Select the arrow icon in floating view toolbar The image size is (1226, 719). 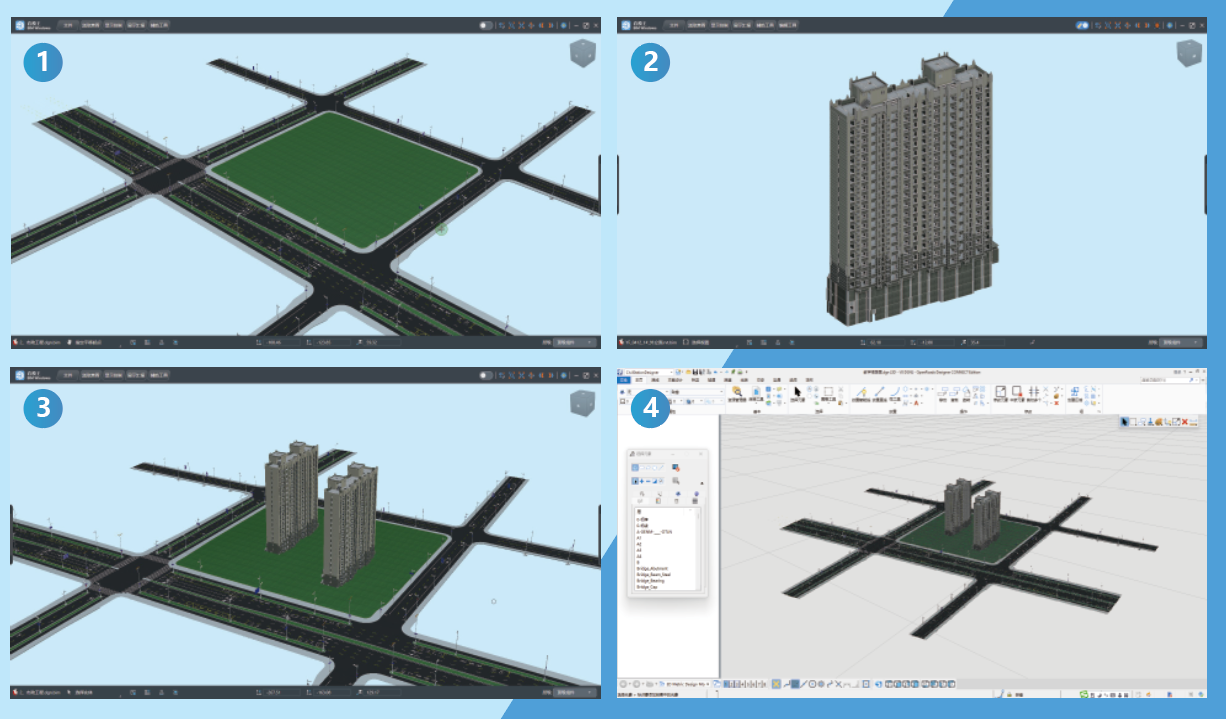tap(1125, 422)
